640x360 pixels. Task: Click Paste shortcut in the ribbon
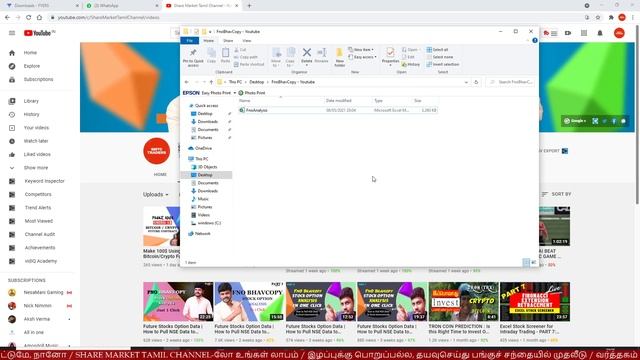[249, 64]
